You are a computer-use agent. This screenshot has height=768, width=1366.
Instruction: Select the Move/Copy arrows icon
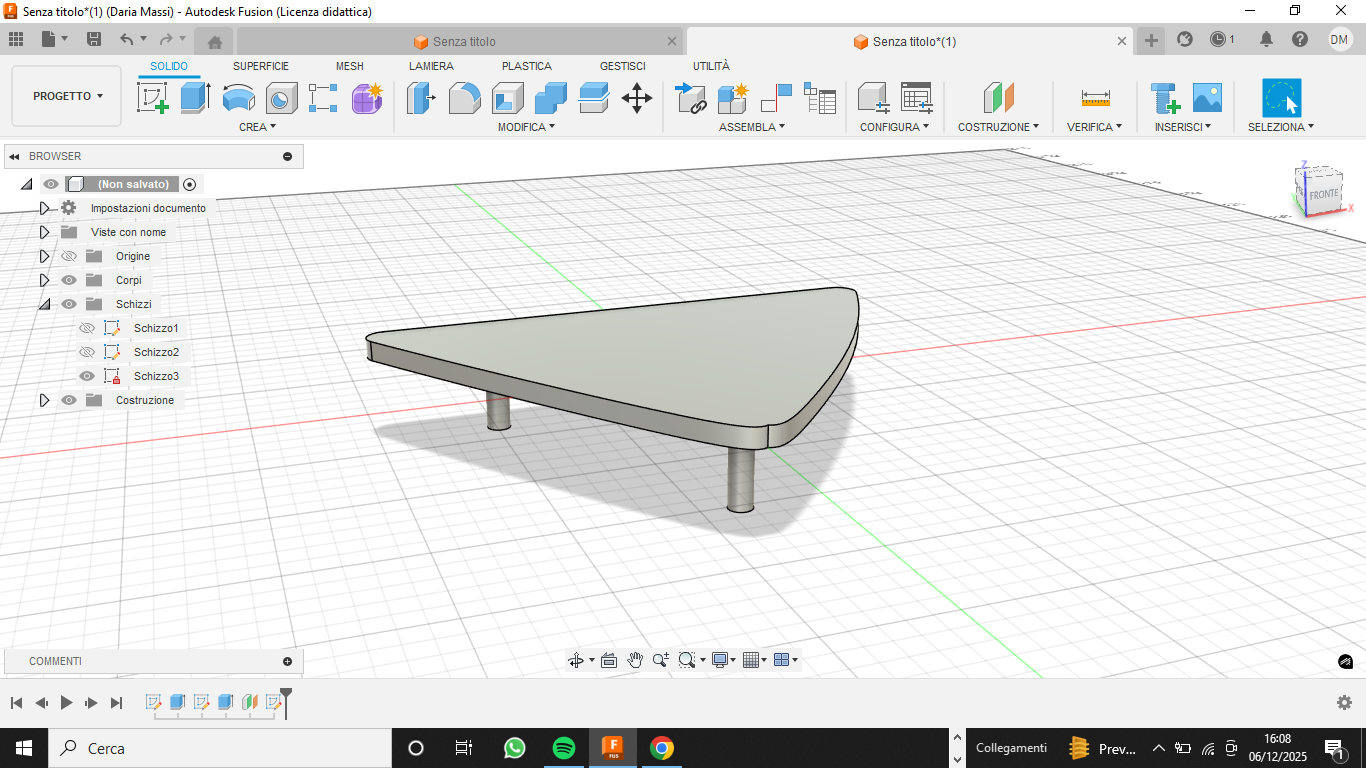coord(637,98)
